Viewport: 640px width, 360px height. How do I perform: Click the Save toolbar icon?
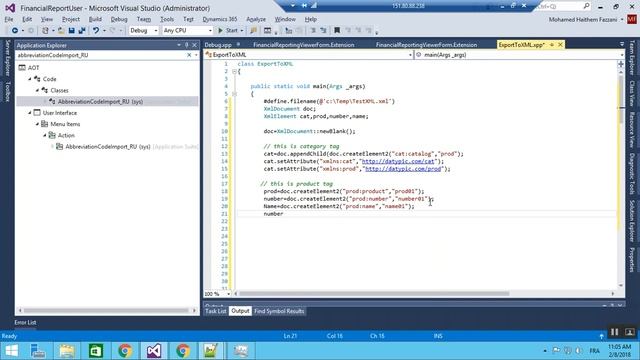71,31
